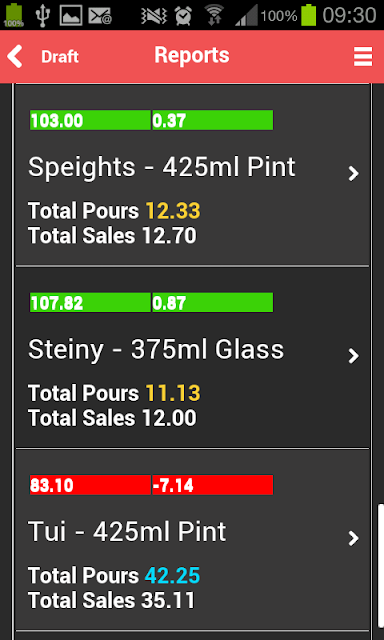
Task: Open the hamburger menu icon
Action: (363, 56)
